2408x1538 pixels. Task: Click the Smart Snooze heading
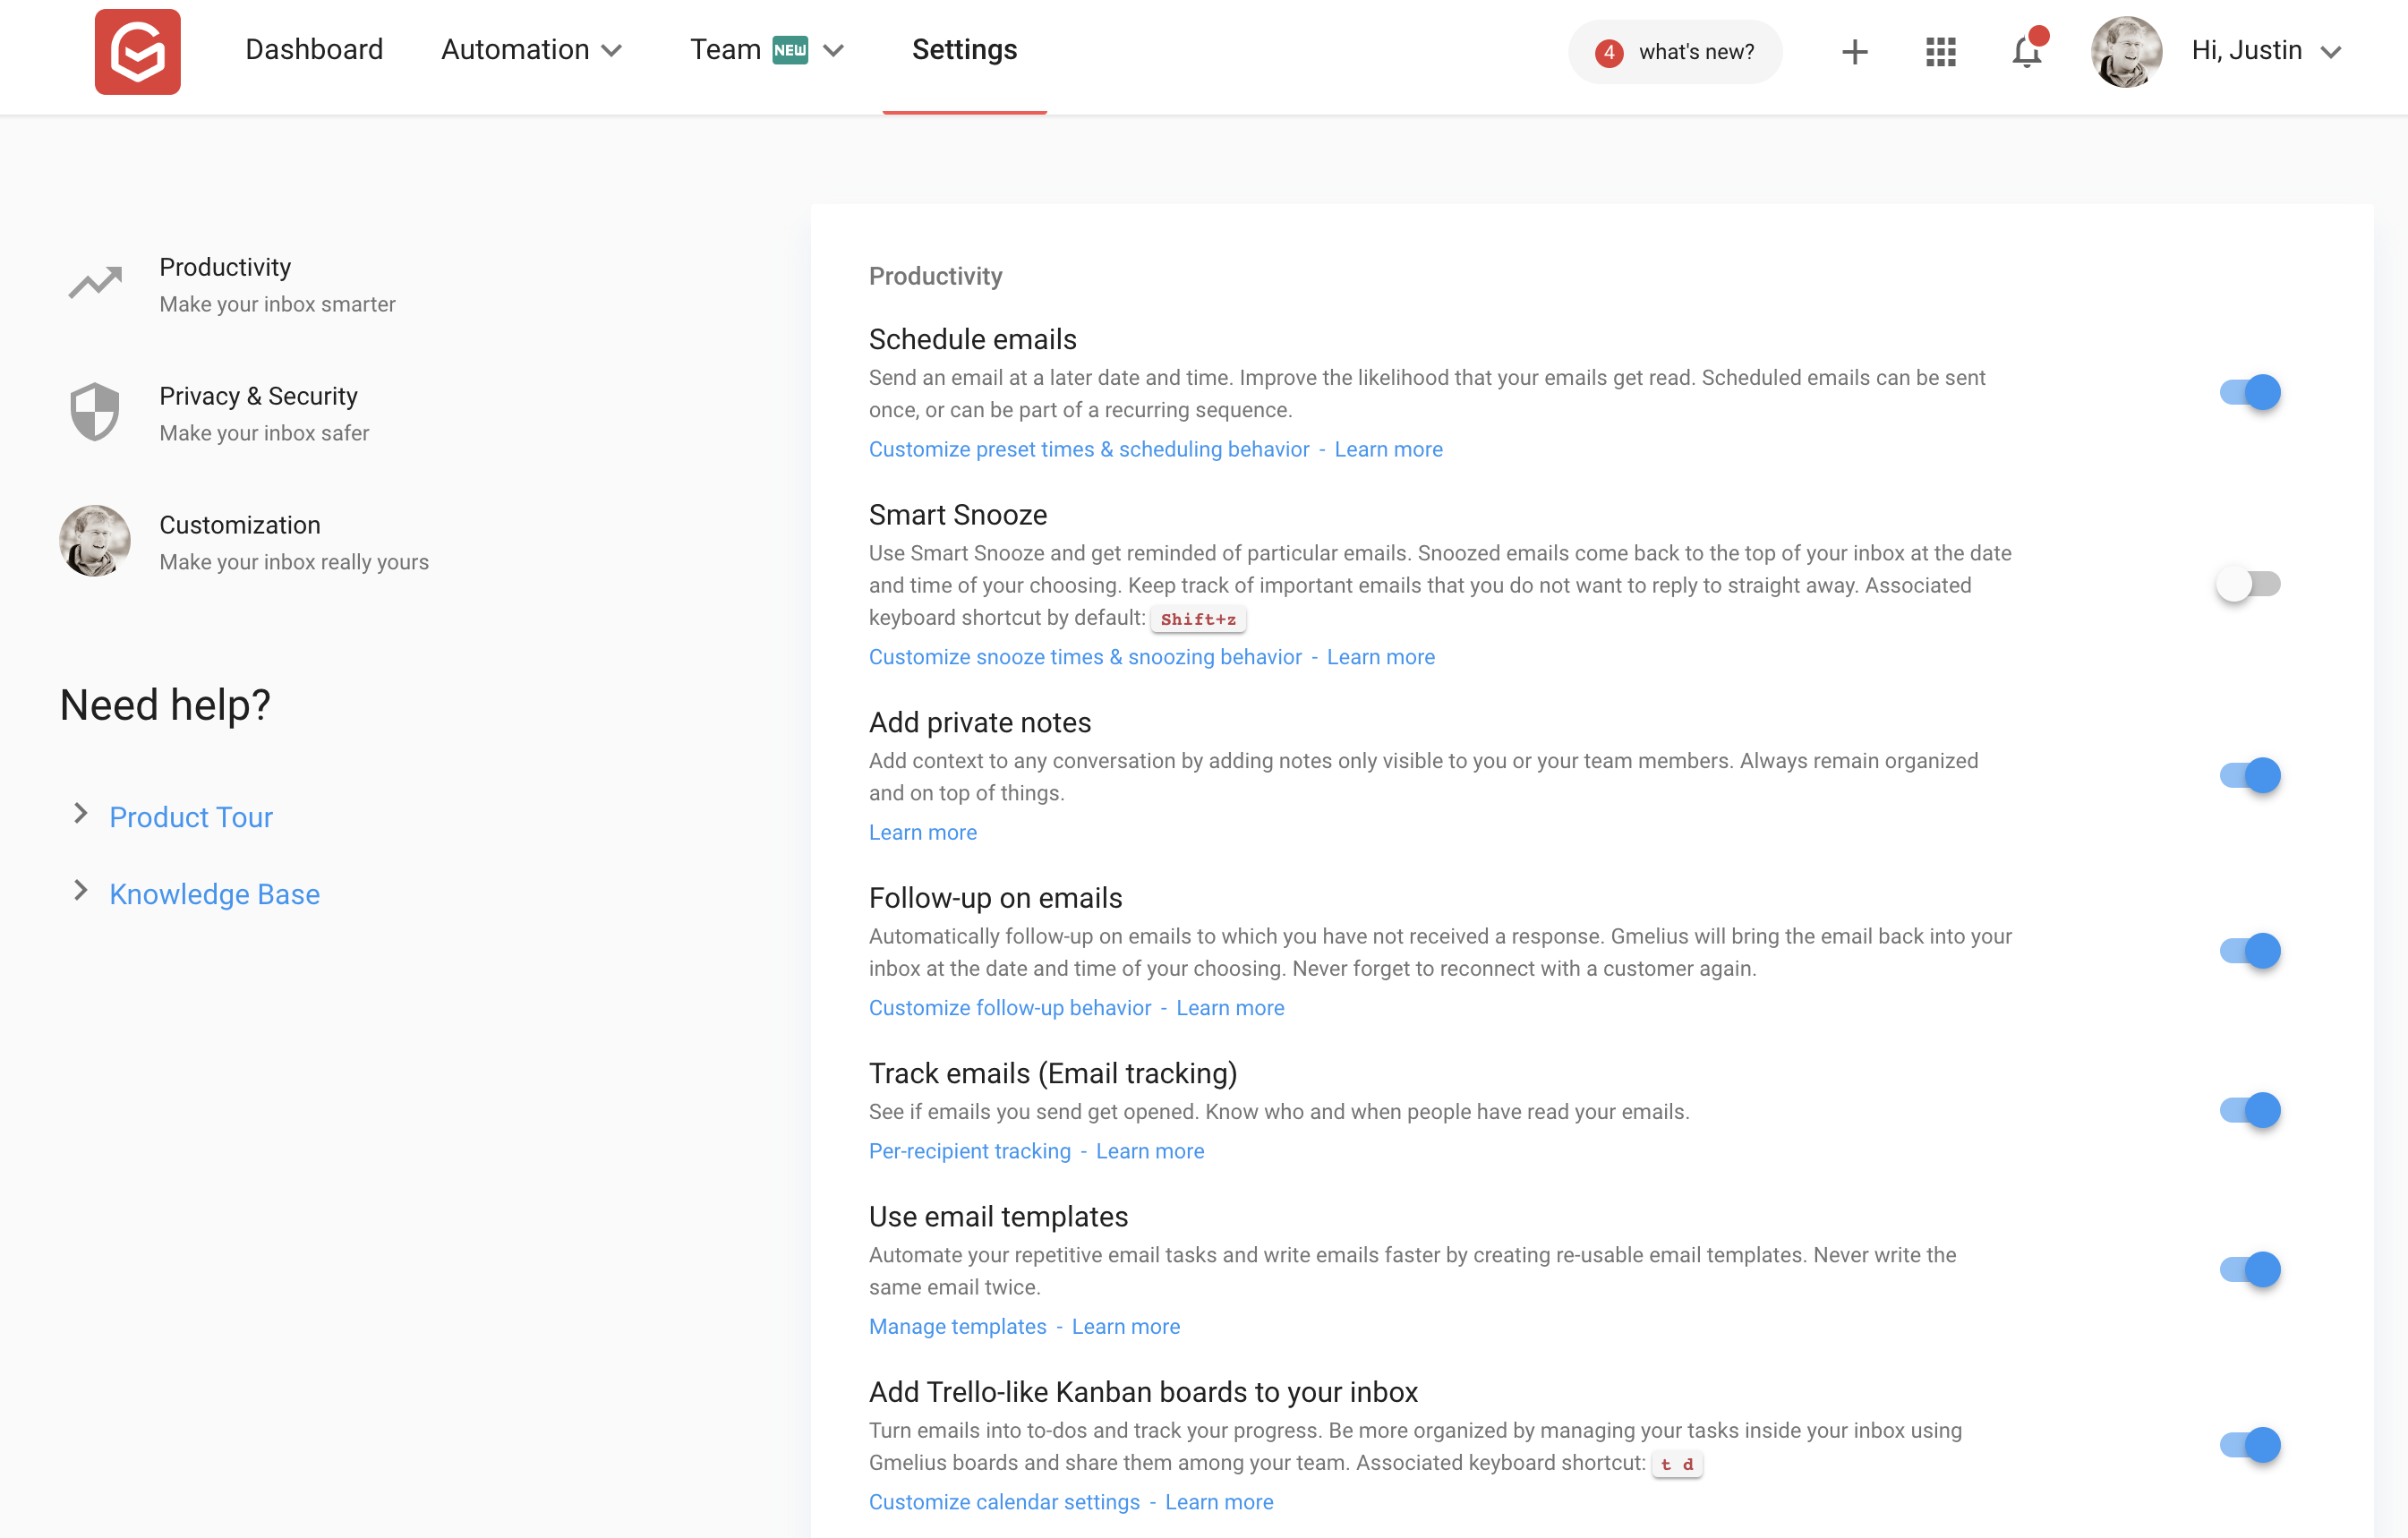pyautogui.click(x=958, y=515)
